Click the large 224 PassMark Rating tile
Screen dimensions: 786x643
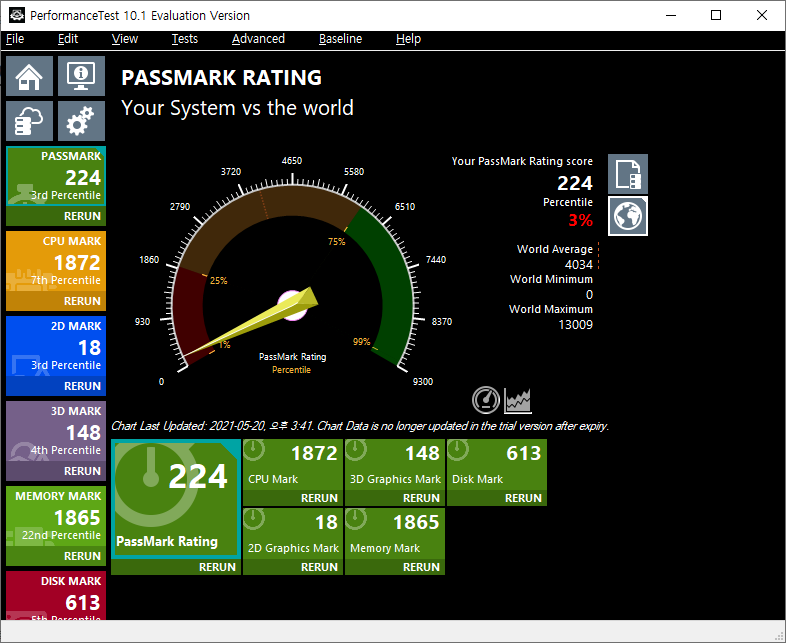pos(176,499)
